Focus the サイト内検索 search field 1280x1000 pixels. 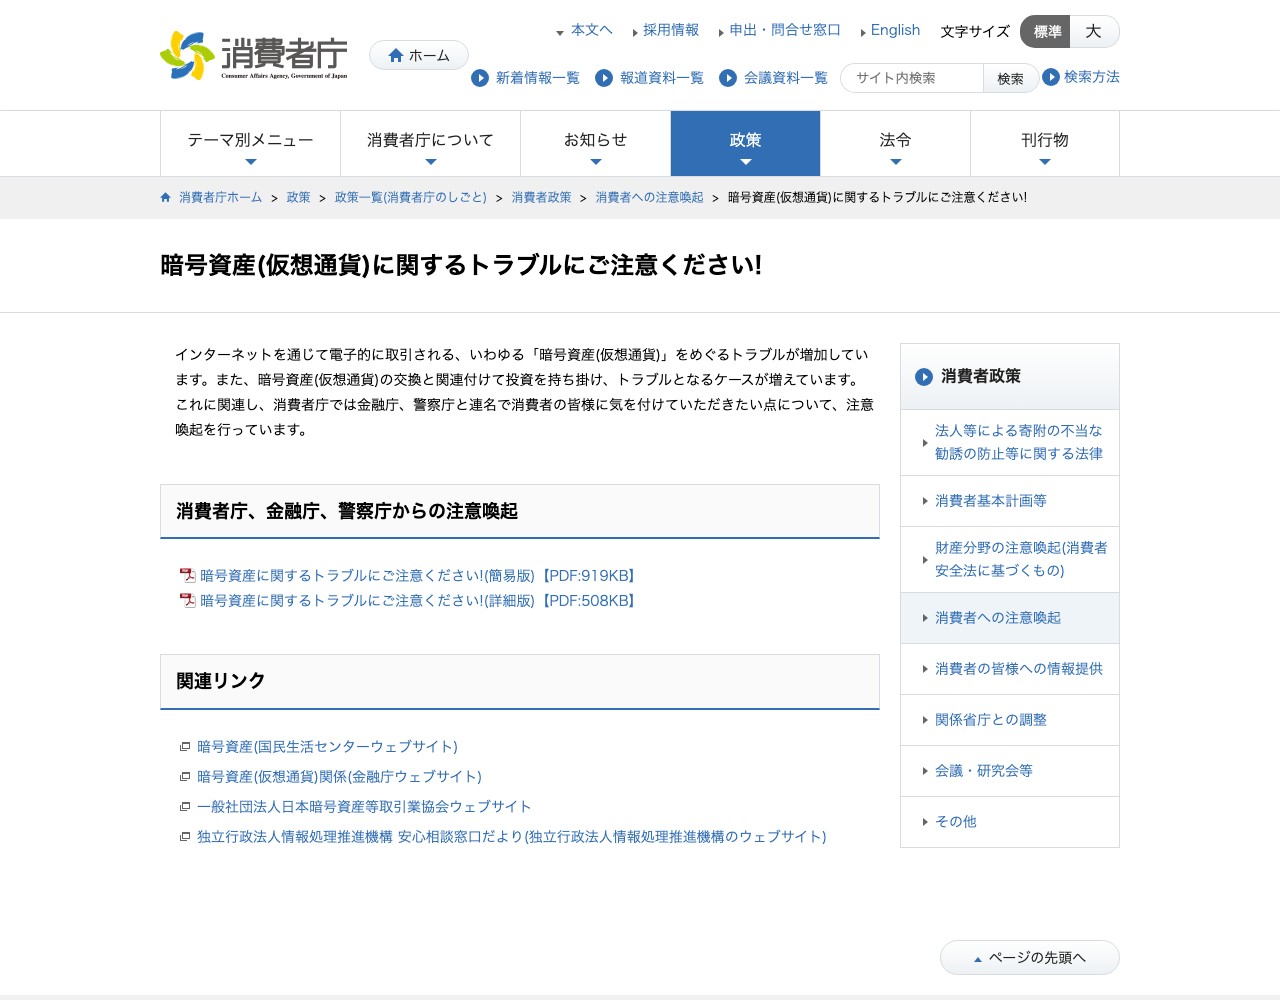(x=912, y=78)
